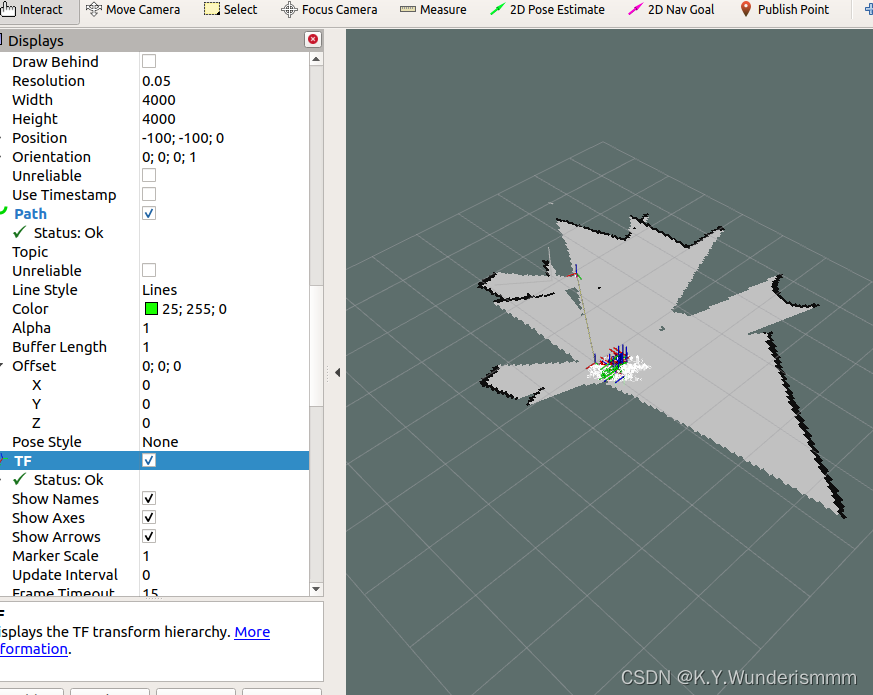The height and width of the screenshot is (695, 873).
Task: Click the Displays panel title
Action: (x=36, y=41)
